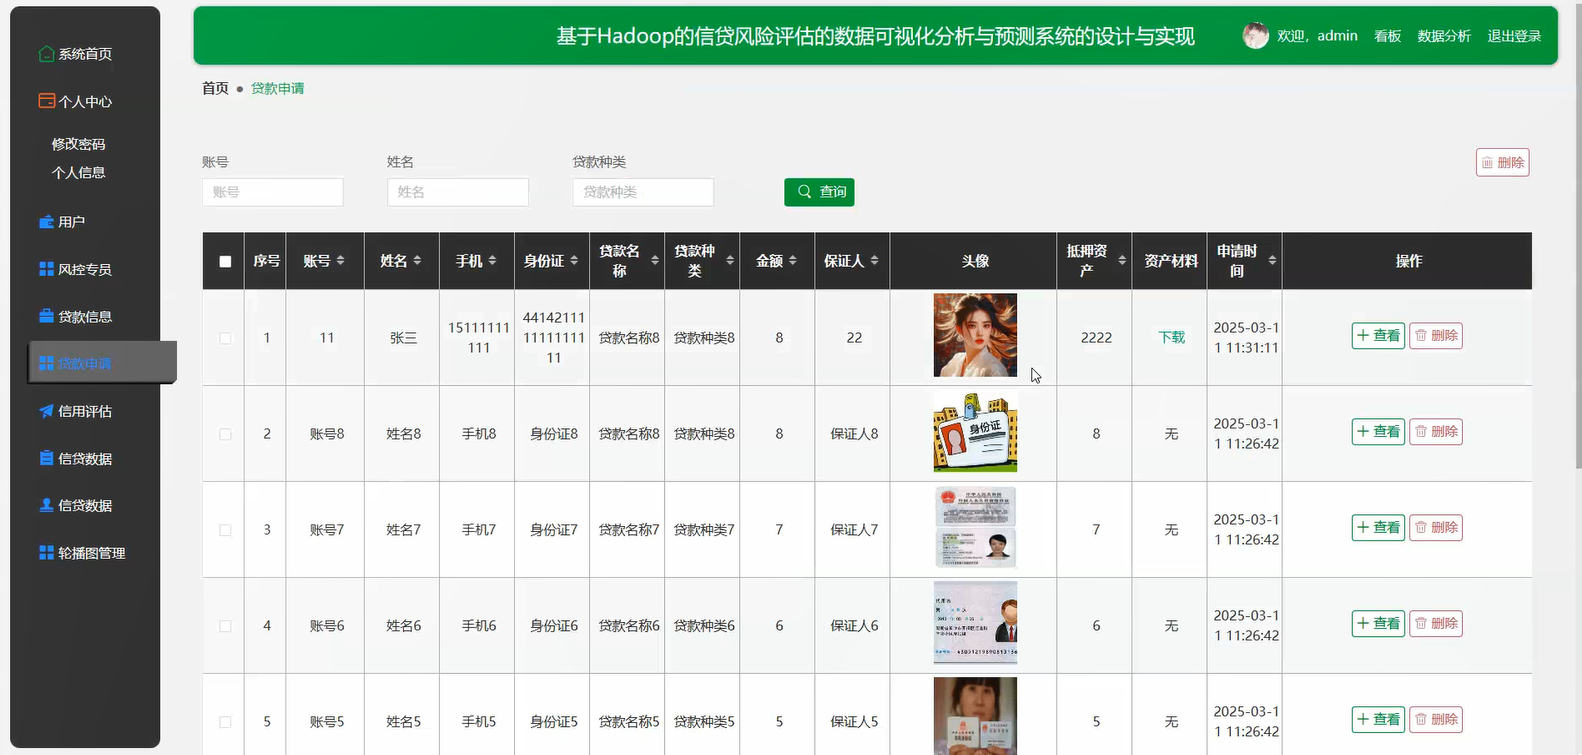Check the row checkbox for 张三

point(225,338)
